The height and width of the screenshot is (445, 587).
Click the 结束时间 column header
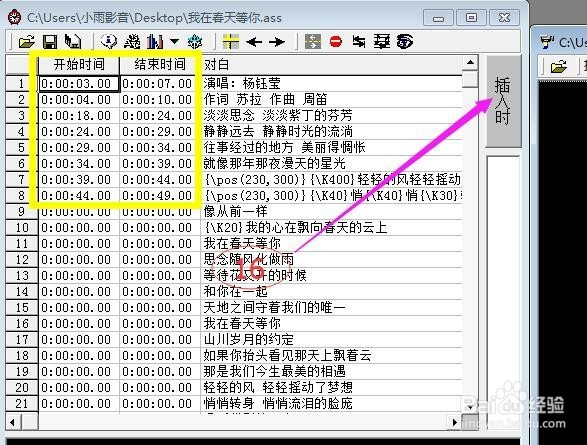pos(160,64)
